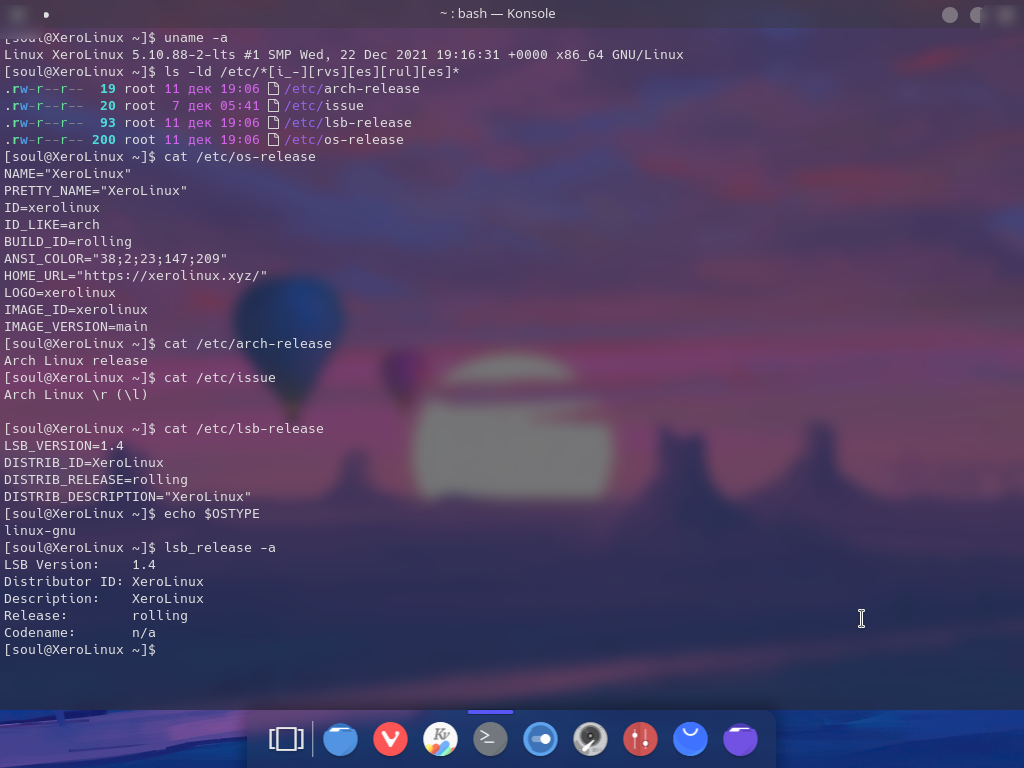Place cursor at the last empty shell prompt

point(80,650)
